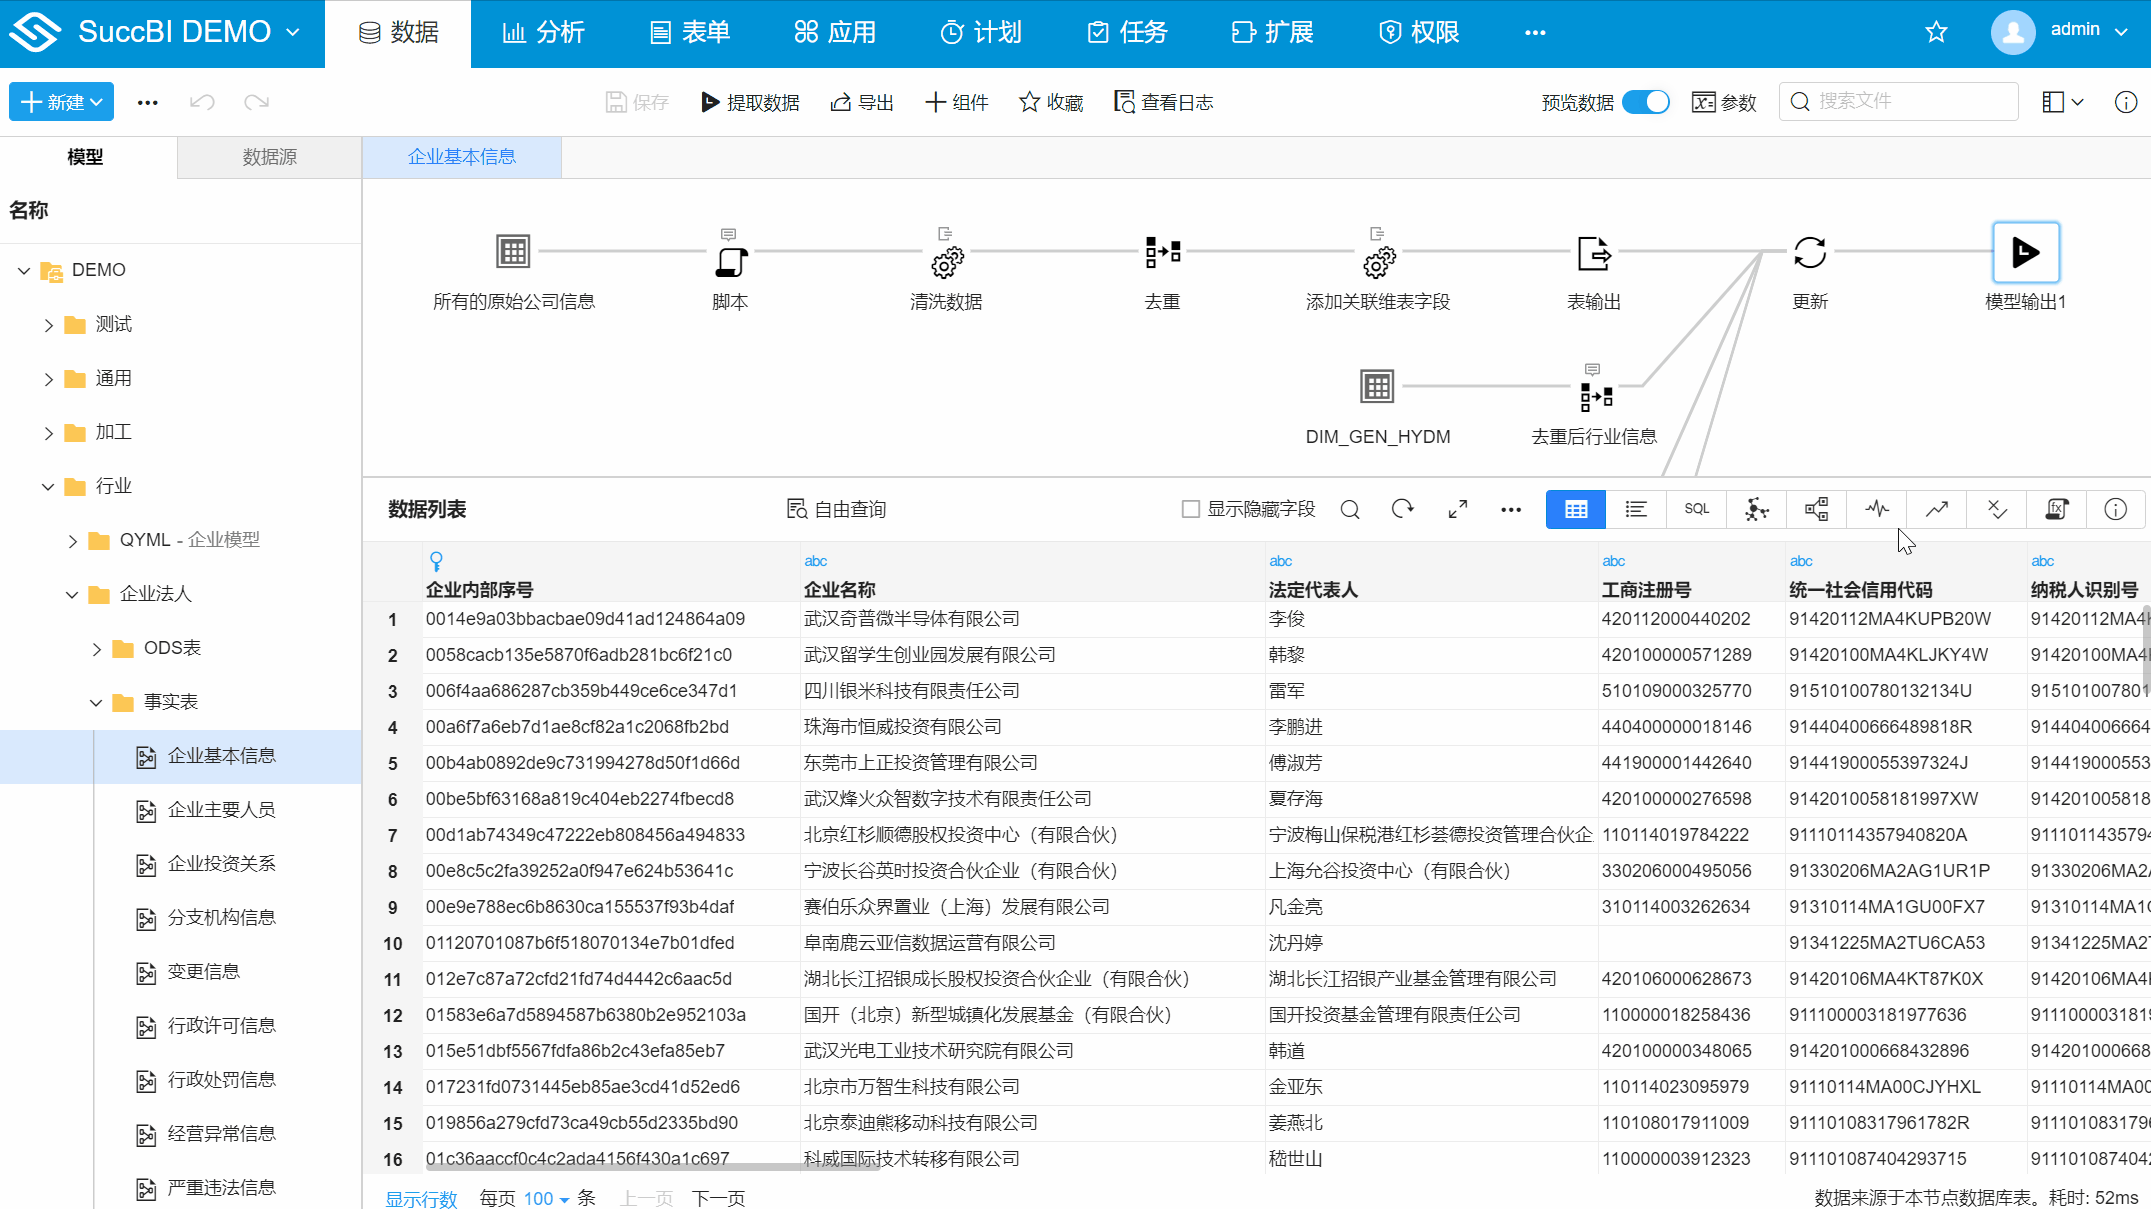Select the 更新 refresh node
This screenshot has height=1209, width=2151.
(x=1809, y=252)
